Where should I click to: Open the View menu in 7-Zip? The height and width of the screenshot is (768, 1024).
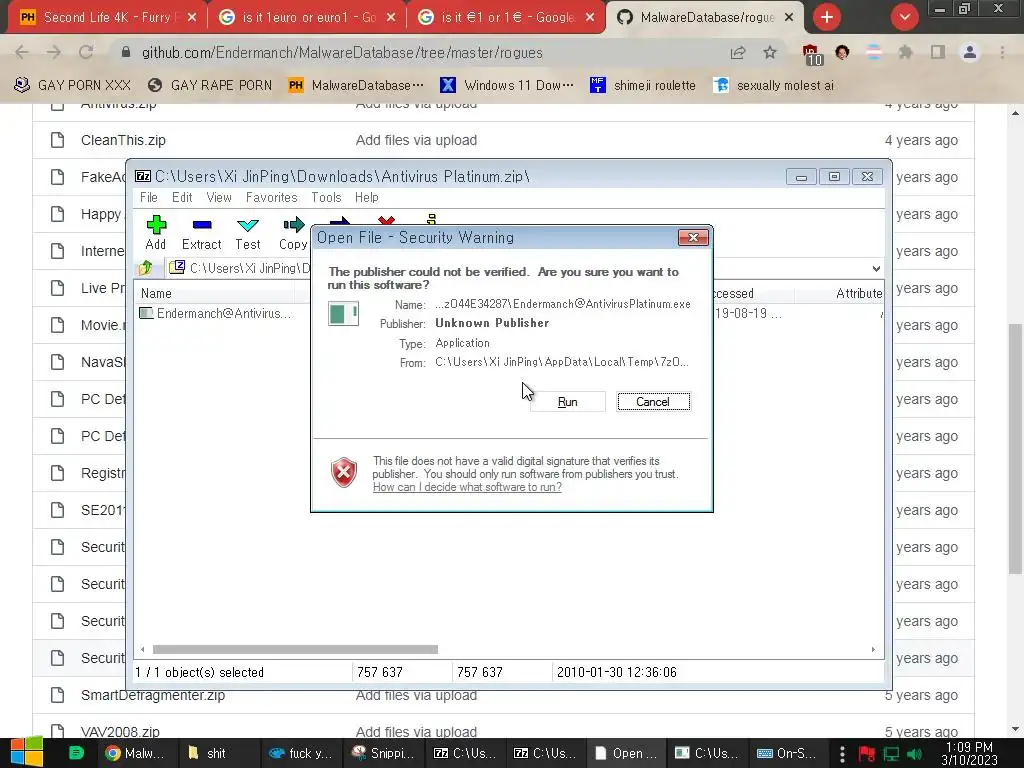click(219, 197)
